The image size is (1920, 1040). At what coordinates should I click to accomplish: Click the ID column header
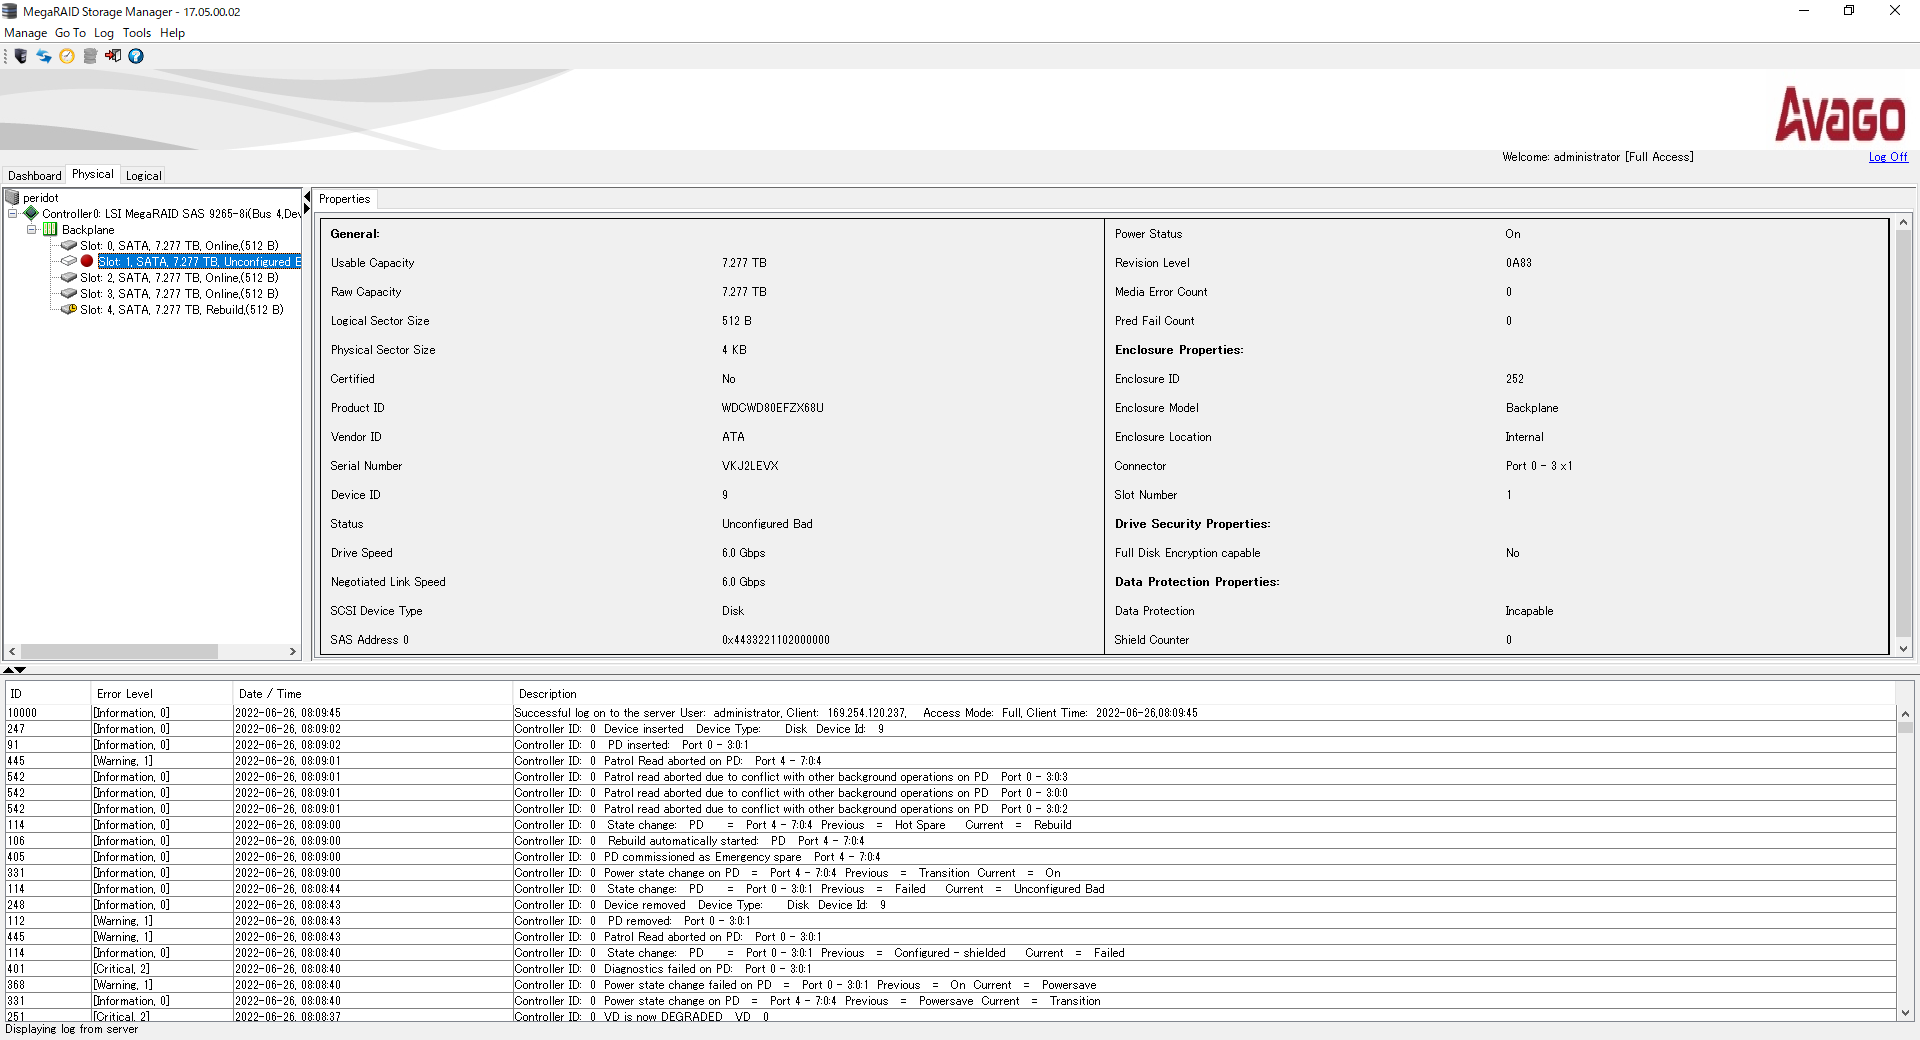point(47,693)
